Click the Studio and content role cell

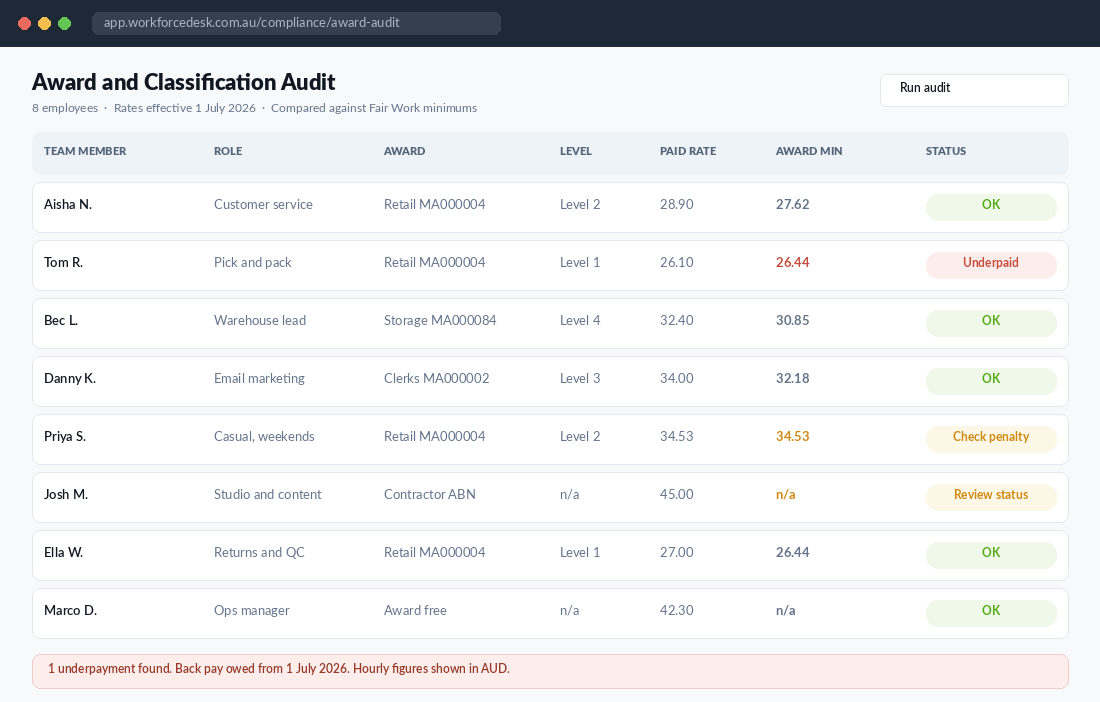click(x=267, y=494)
